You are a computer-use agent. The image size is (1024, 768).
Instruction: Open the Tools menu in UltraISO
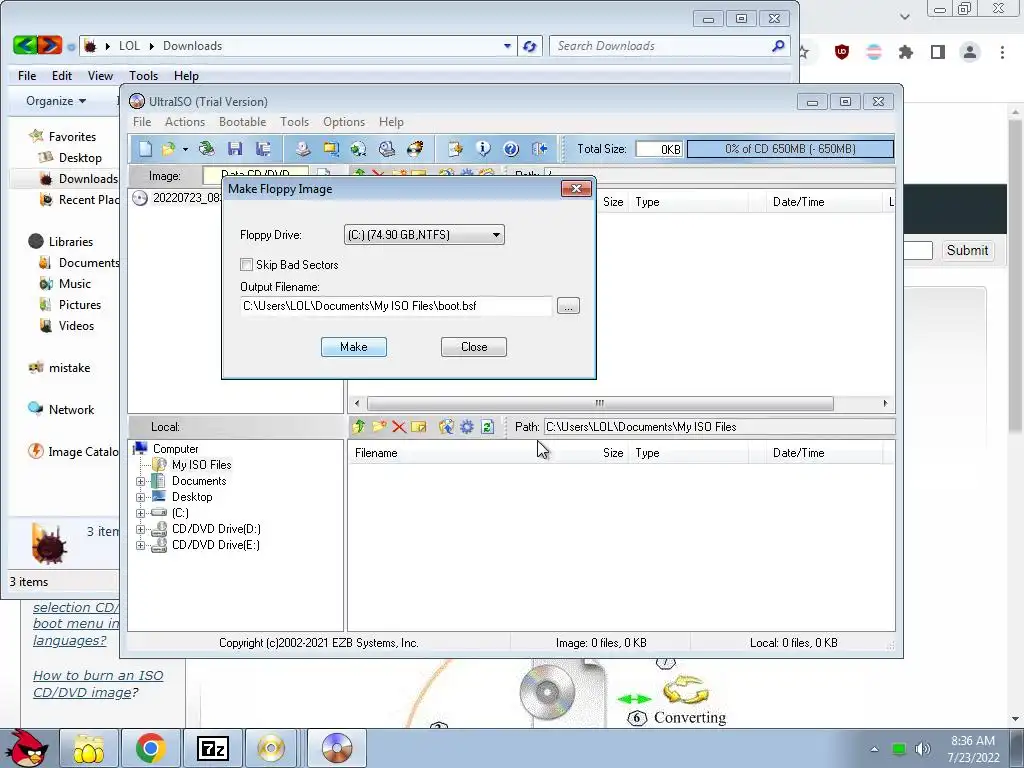(295, 122)
